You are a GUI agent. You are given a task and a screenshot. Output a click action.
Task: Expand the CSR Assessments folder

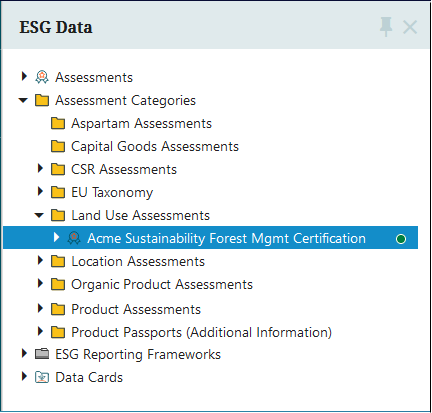click(40, 168)
